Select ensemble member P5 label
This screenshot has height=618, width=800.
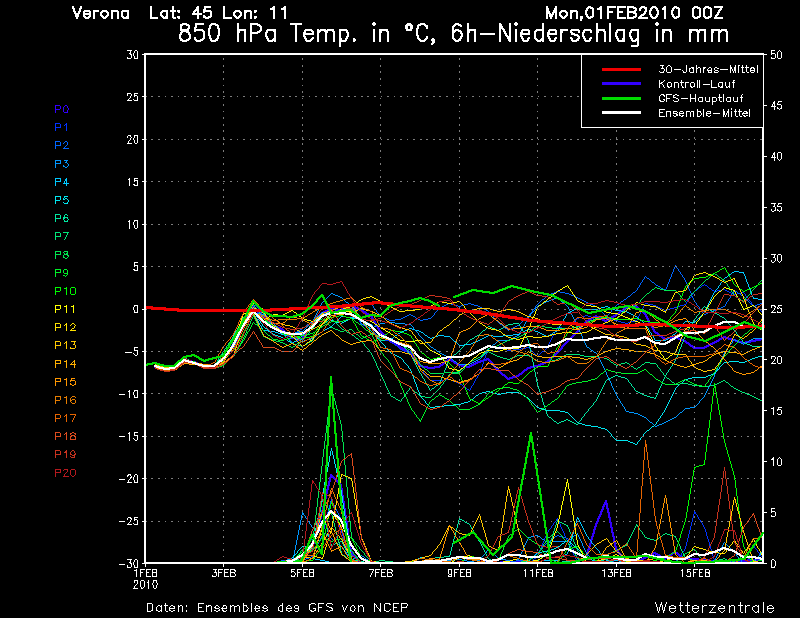pyautogui.click(x=62, y=200)
